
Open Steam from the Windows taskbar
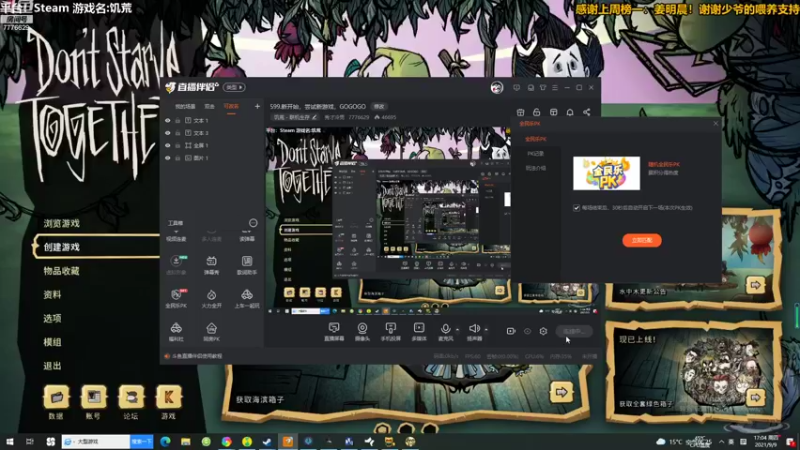tap(267, 441)
